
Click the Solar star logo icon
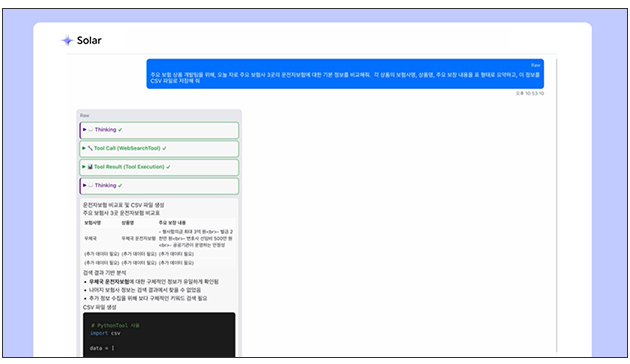[67, 40]
